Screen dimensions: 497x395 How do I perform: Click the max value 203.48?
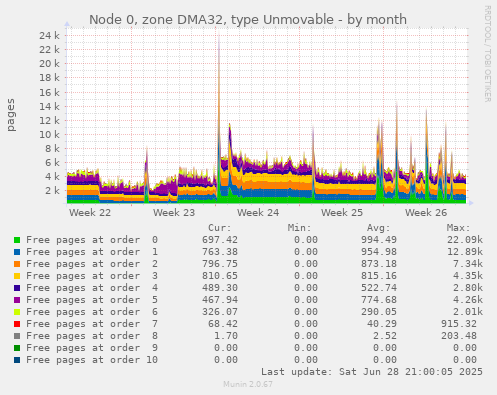(x=459, y=336)
